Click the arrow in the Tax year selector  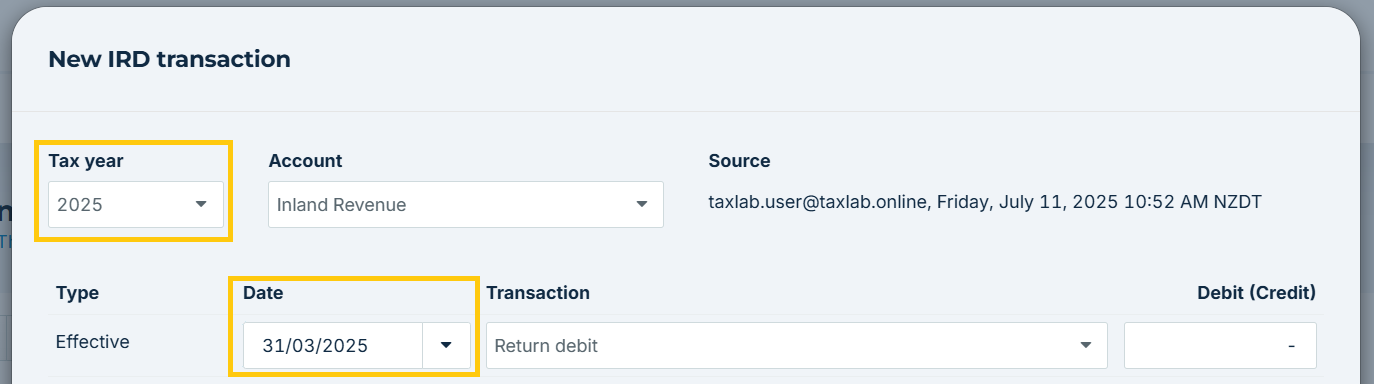coord(201,204)
